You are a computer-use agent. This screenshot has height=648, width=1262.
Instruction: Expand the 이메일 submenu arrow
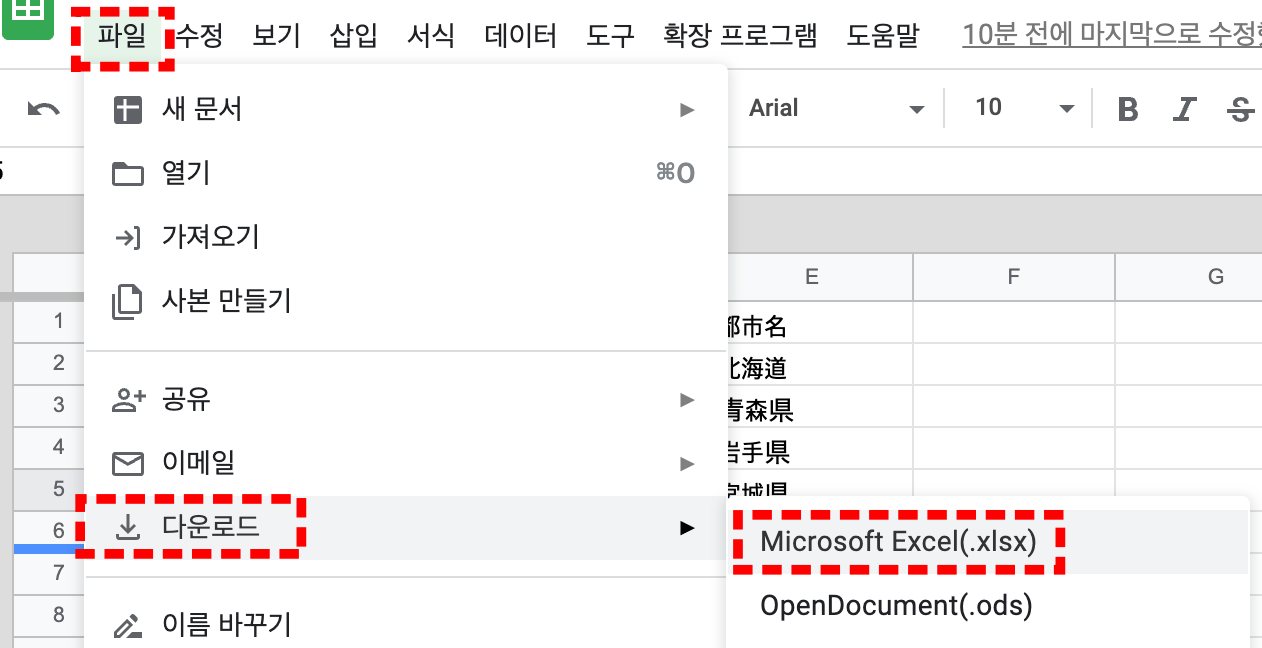pyautogui.click(x=687, y=464)
